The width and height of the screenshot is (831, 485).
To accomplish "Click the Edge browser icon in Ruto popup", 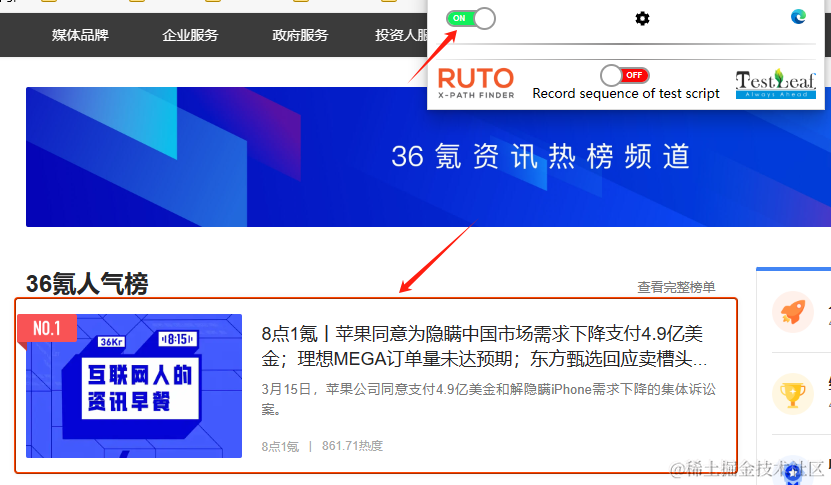I will pos(798,17).
